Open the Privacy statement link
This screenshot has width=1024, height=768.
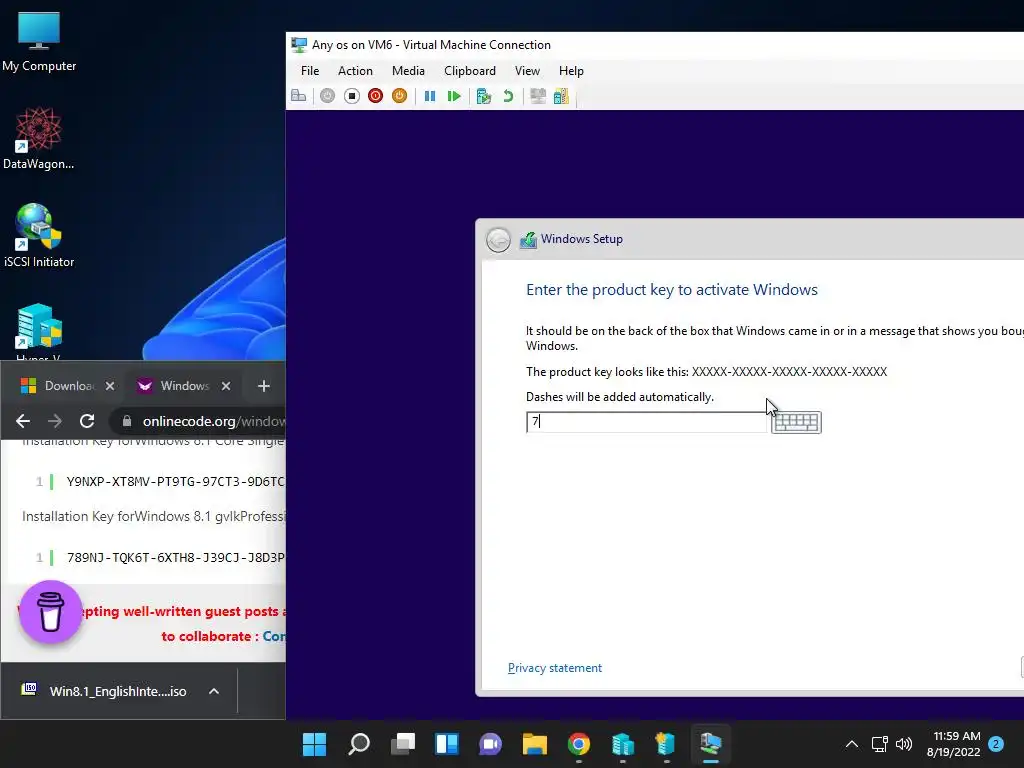coord(554,667)
